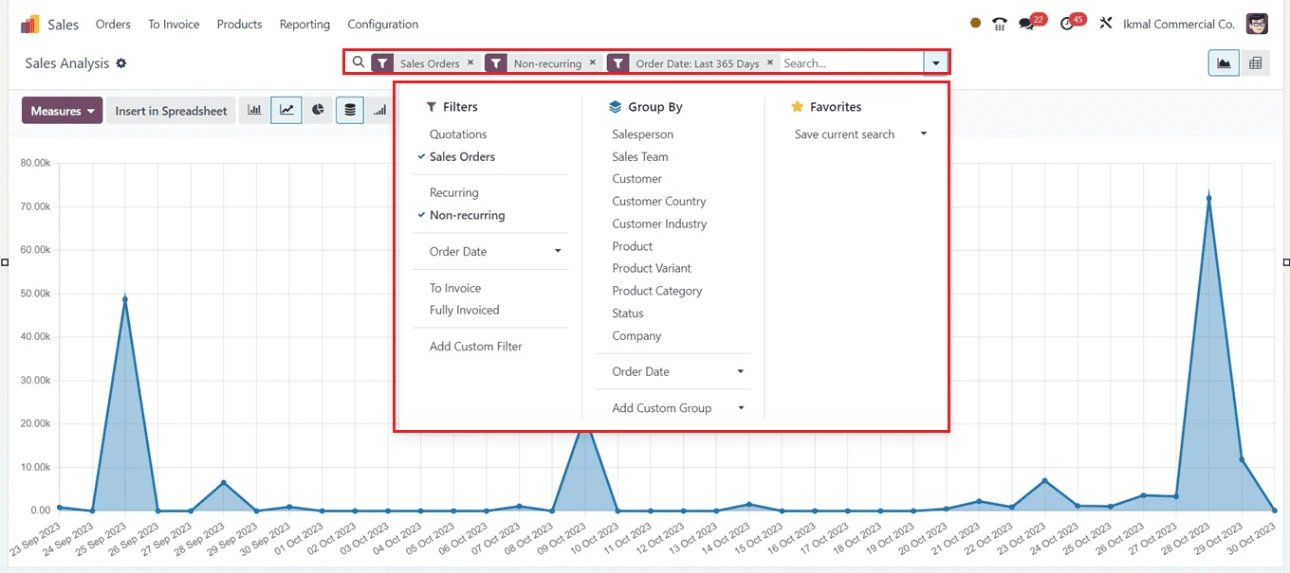
Task: Enable the Fully Invoiced filter
Action: point(464,310)
